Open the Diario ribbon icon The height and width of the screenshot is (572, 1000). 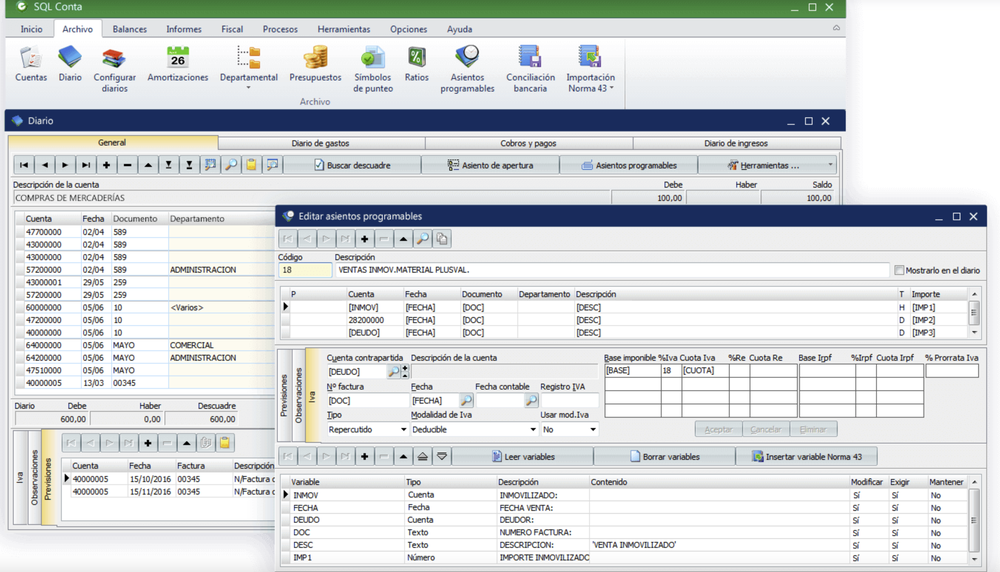click(x=70, y=64)
